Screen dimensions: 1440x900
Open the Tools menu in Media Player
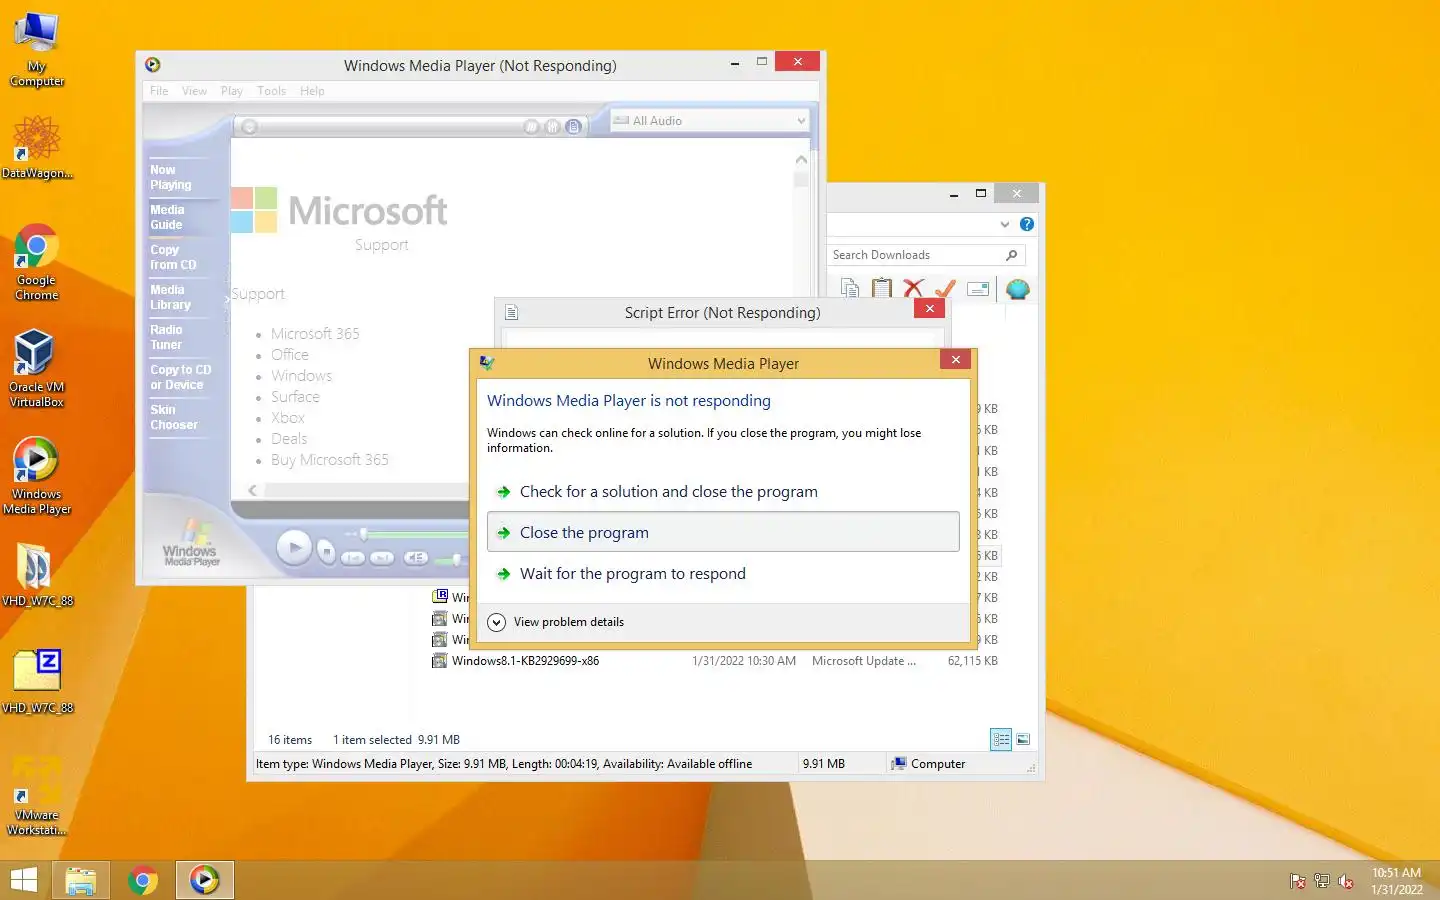click(x=271, y=91)
